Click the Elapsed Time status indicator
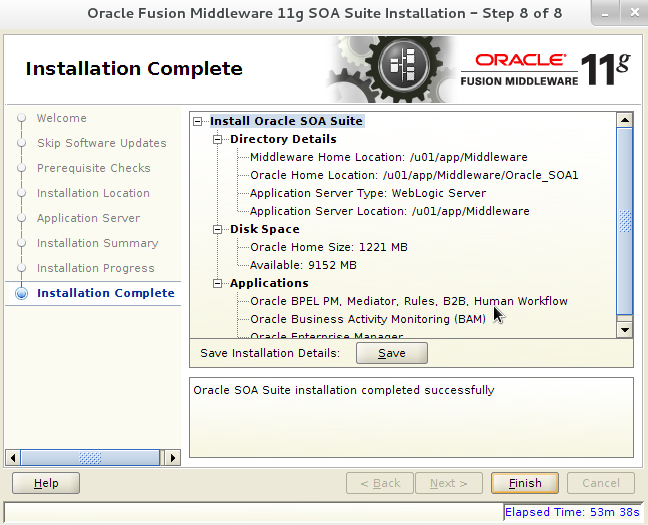648x525 pixels. point(572,512)
